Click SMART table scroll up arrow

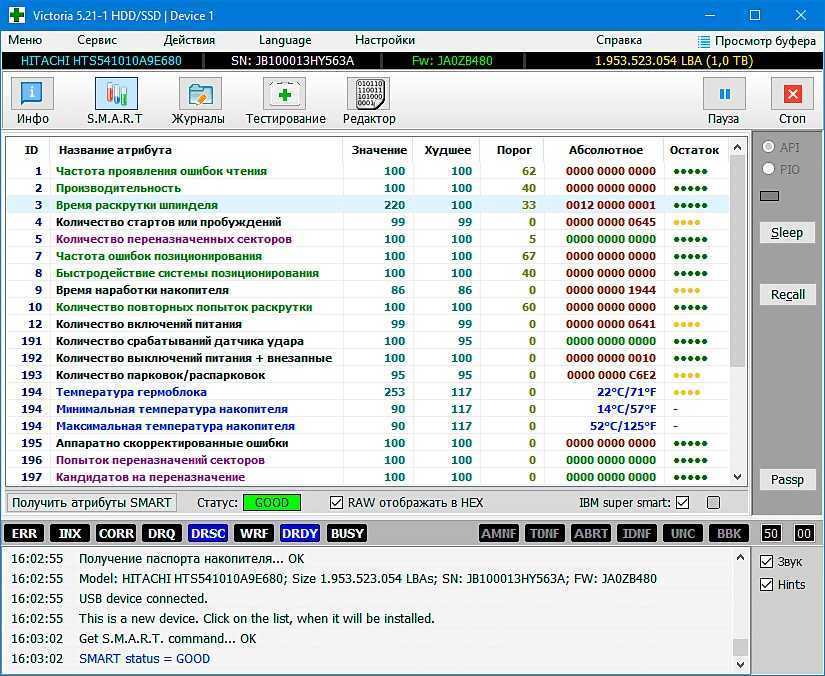(737, 148)
